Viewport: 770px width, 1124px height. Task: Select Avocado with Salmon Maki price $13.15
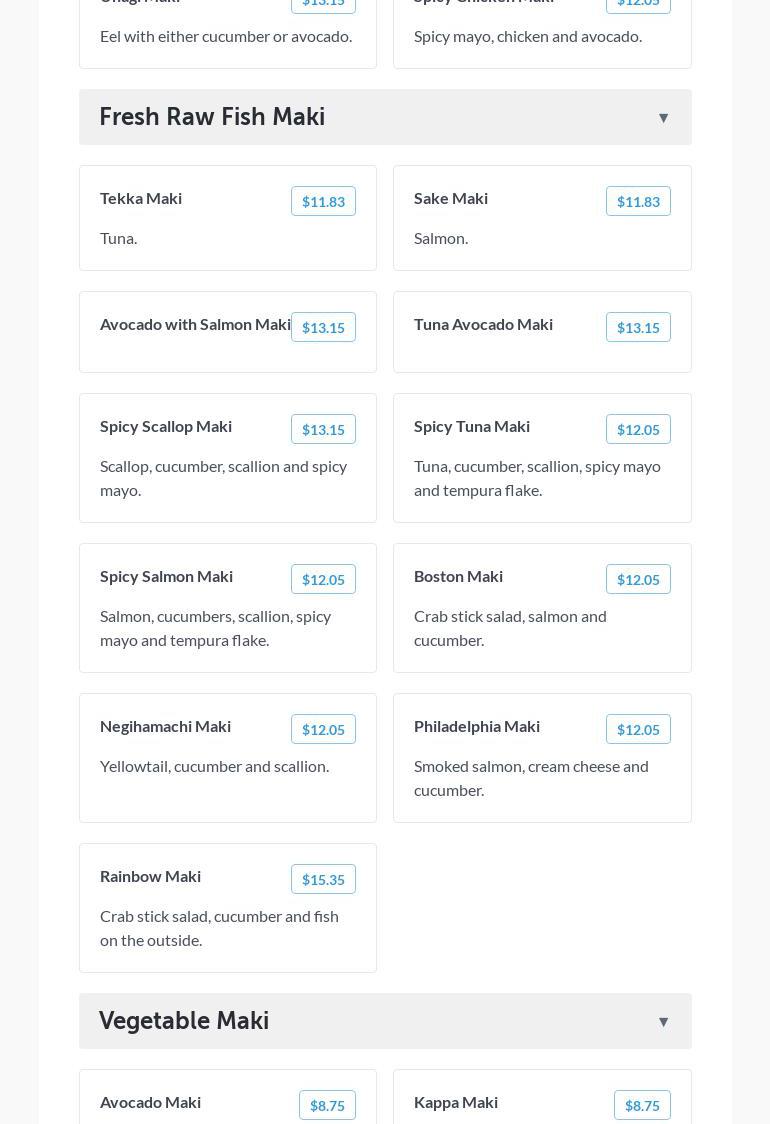[x=323, y=328]
